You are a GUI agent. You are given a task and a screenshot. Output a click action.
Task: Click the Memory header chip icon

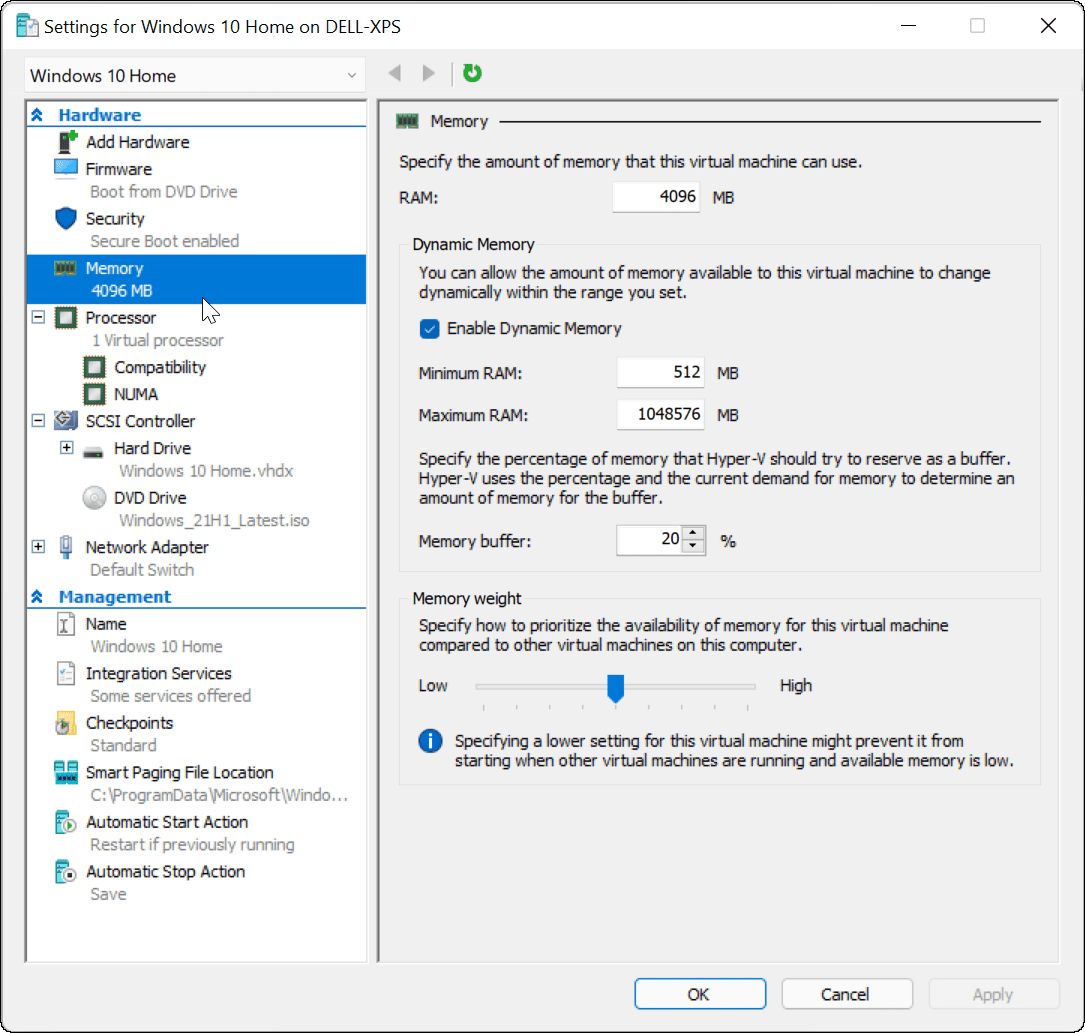pyautogui.click(x=407, y=122)
